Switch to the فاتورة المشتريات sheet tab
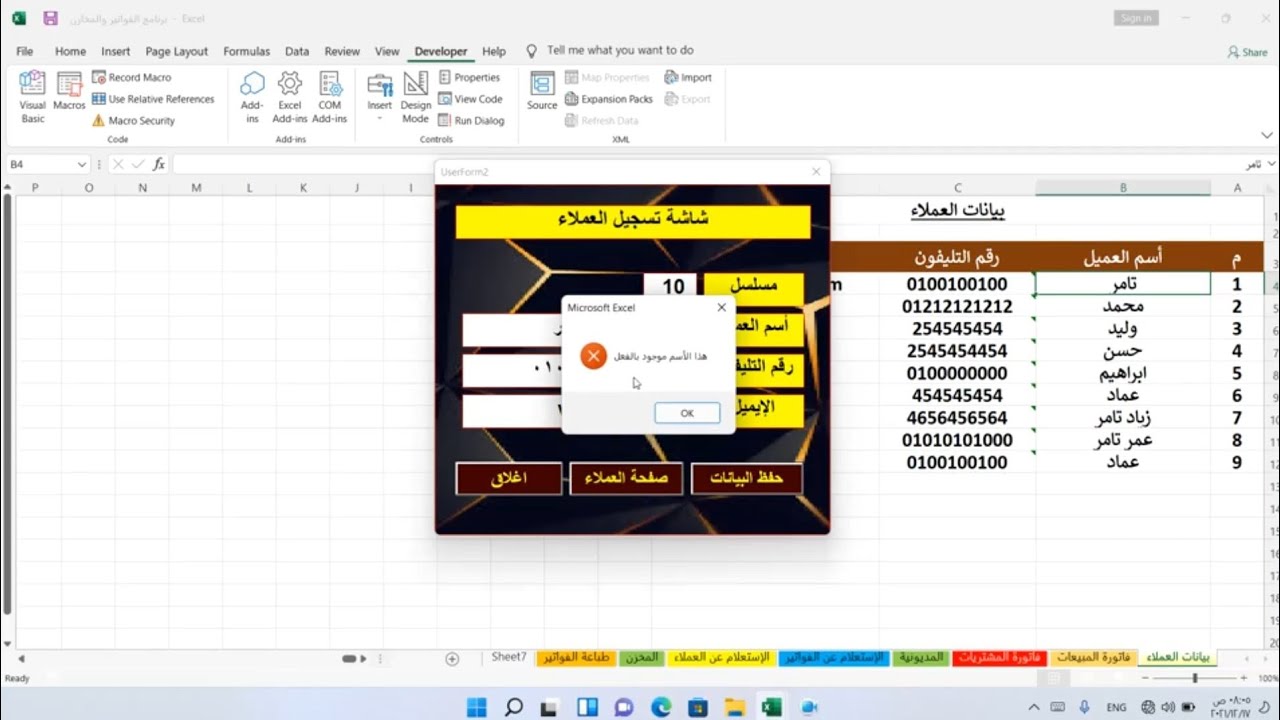This screenshot has height=720, width=1280. (999, 657)
